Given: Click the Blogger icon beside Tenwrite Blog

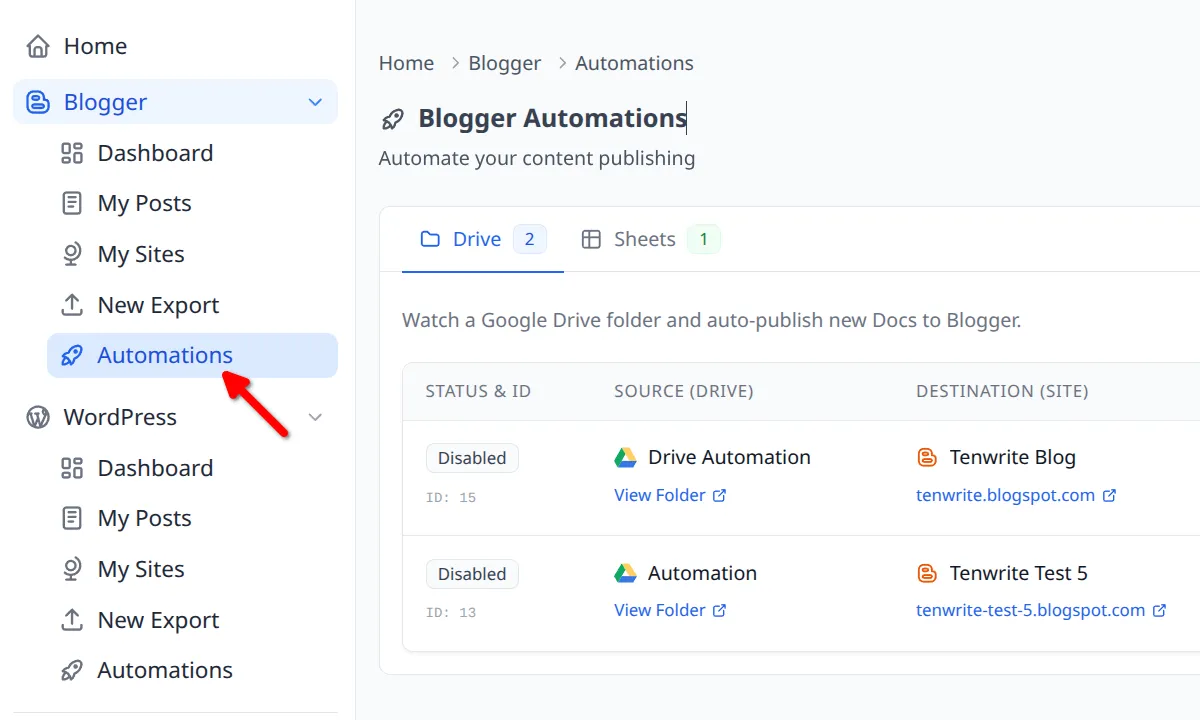Looking at the screenshot, I should [927, 457].
